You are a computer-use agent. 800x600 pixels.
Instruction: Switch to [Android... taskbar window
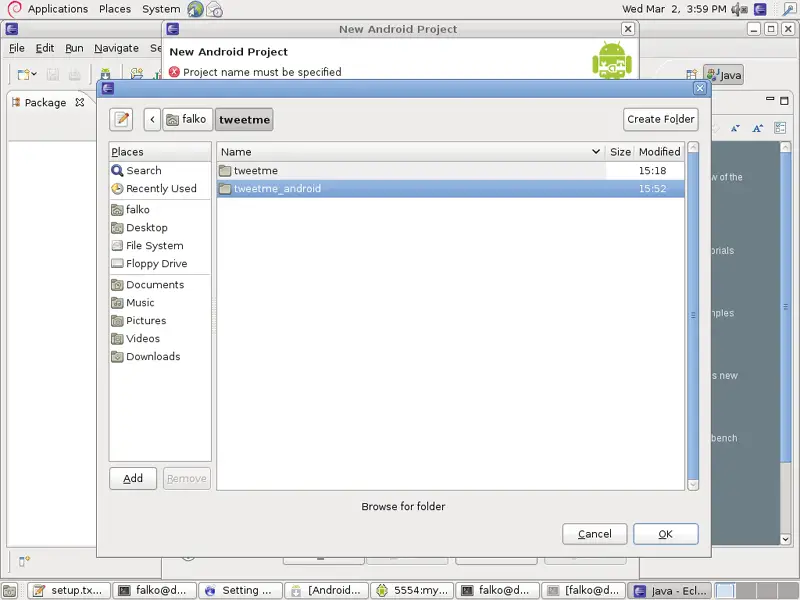pyautogui.click(x=326, y=591)
